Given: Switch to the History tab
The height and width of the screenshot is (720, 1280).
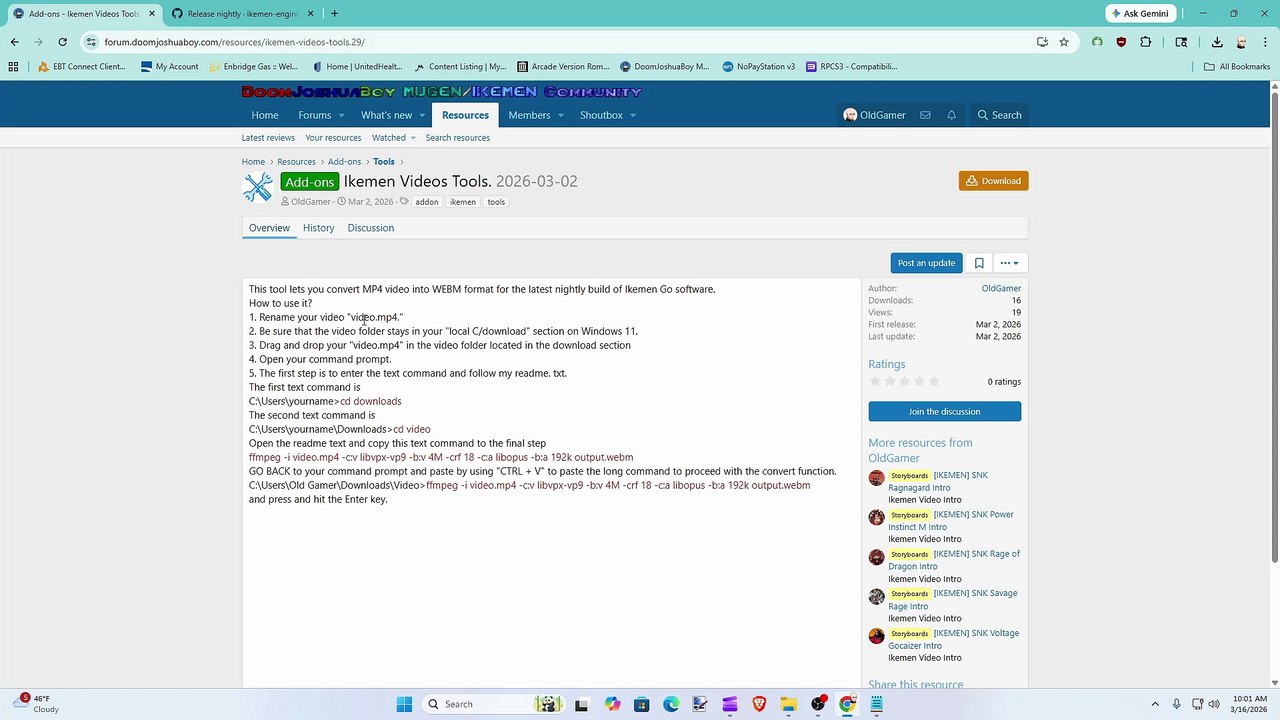Looking at the screenshot, I should click(x=318, y=228).
